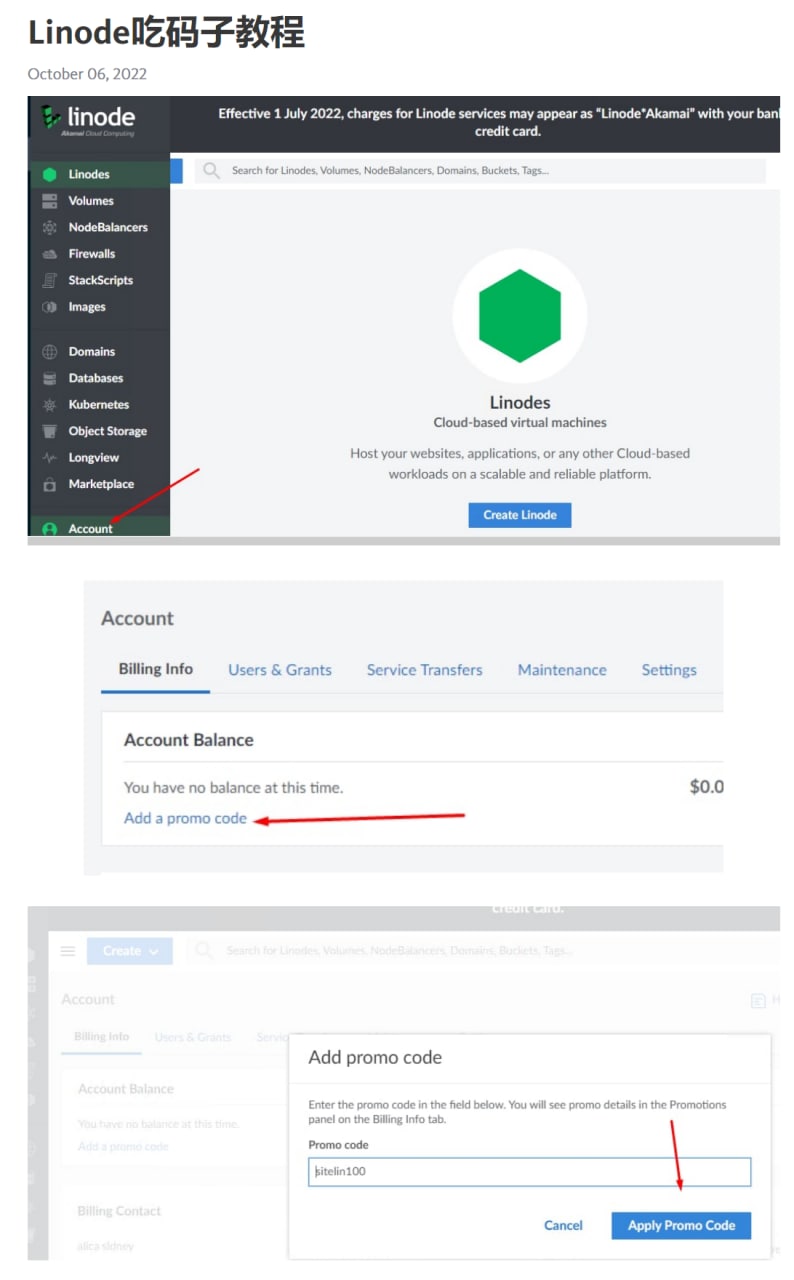Screen dimensions: 794x1280
Task: Click the Create Linode button
Action: pos(520,515)
